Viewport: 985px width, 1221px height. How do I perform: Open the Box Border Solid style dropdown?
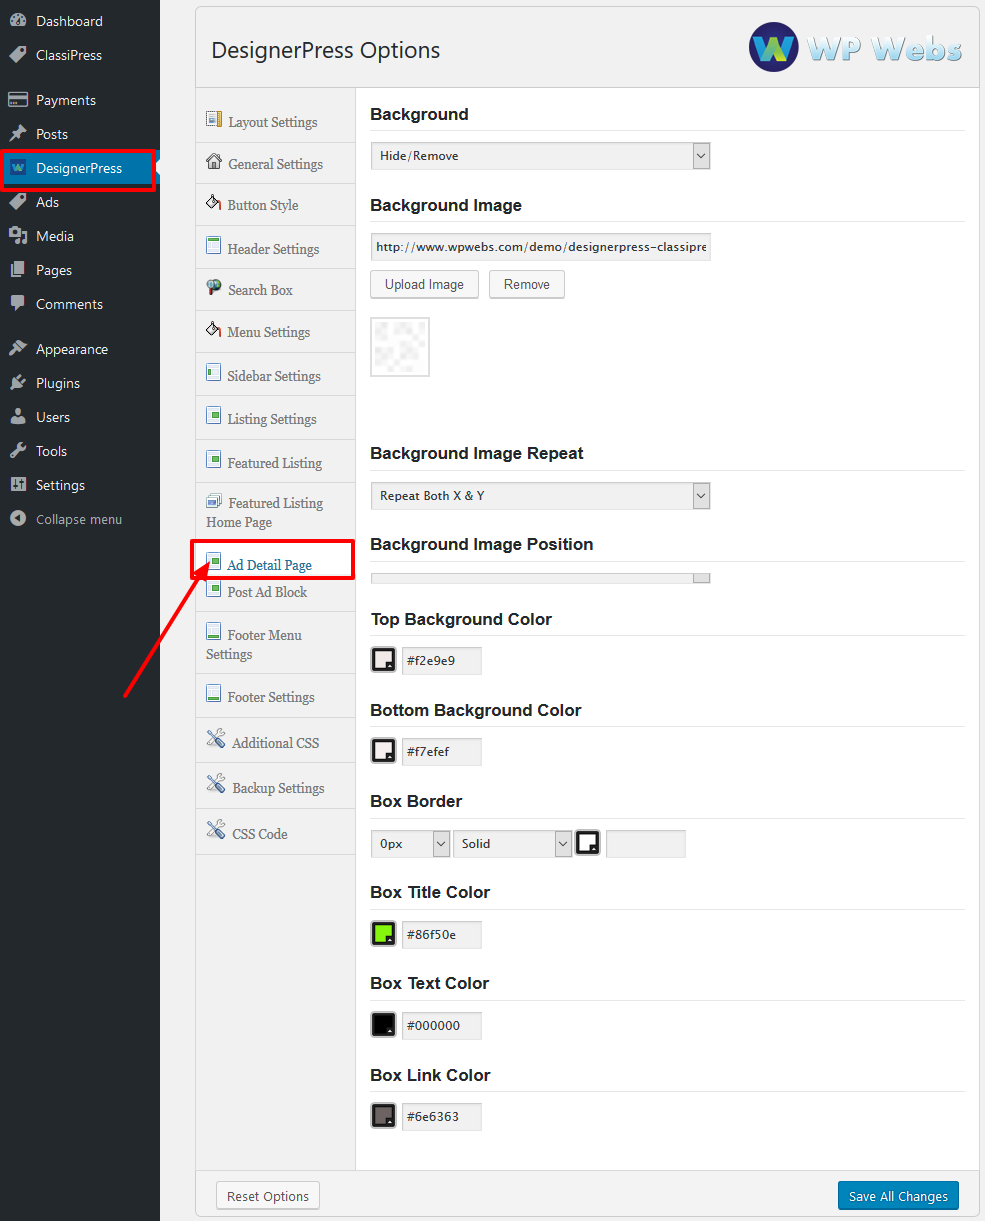pyautogui.click(x=512, y=844)
